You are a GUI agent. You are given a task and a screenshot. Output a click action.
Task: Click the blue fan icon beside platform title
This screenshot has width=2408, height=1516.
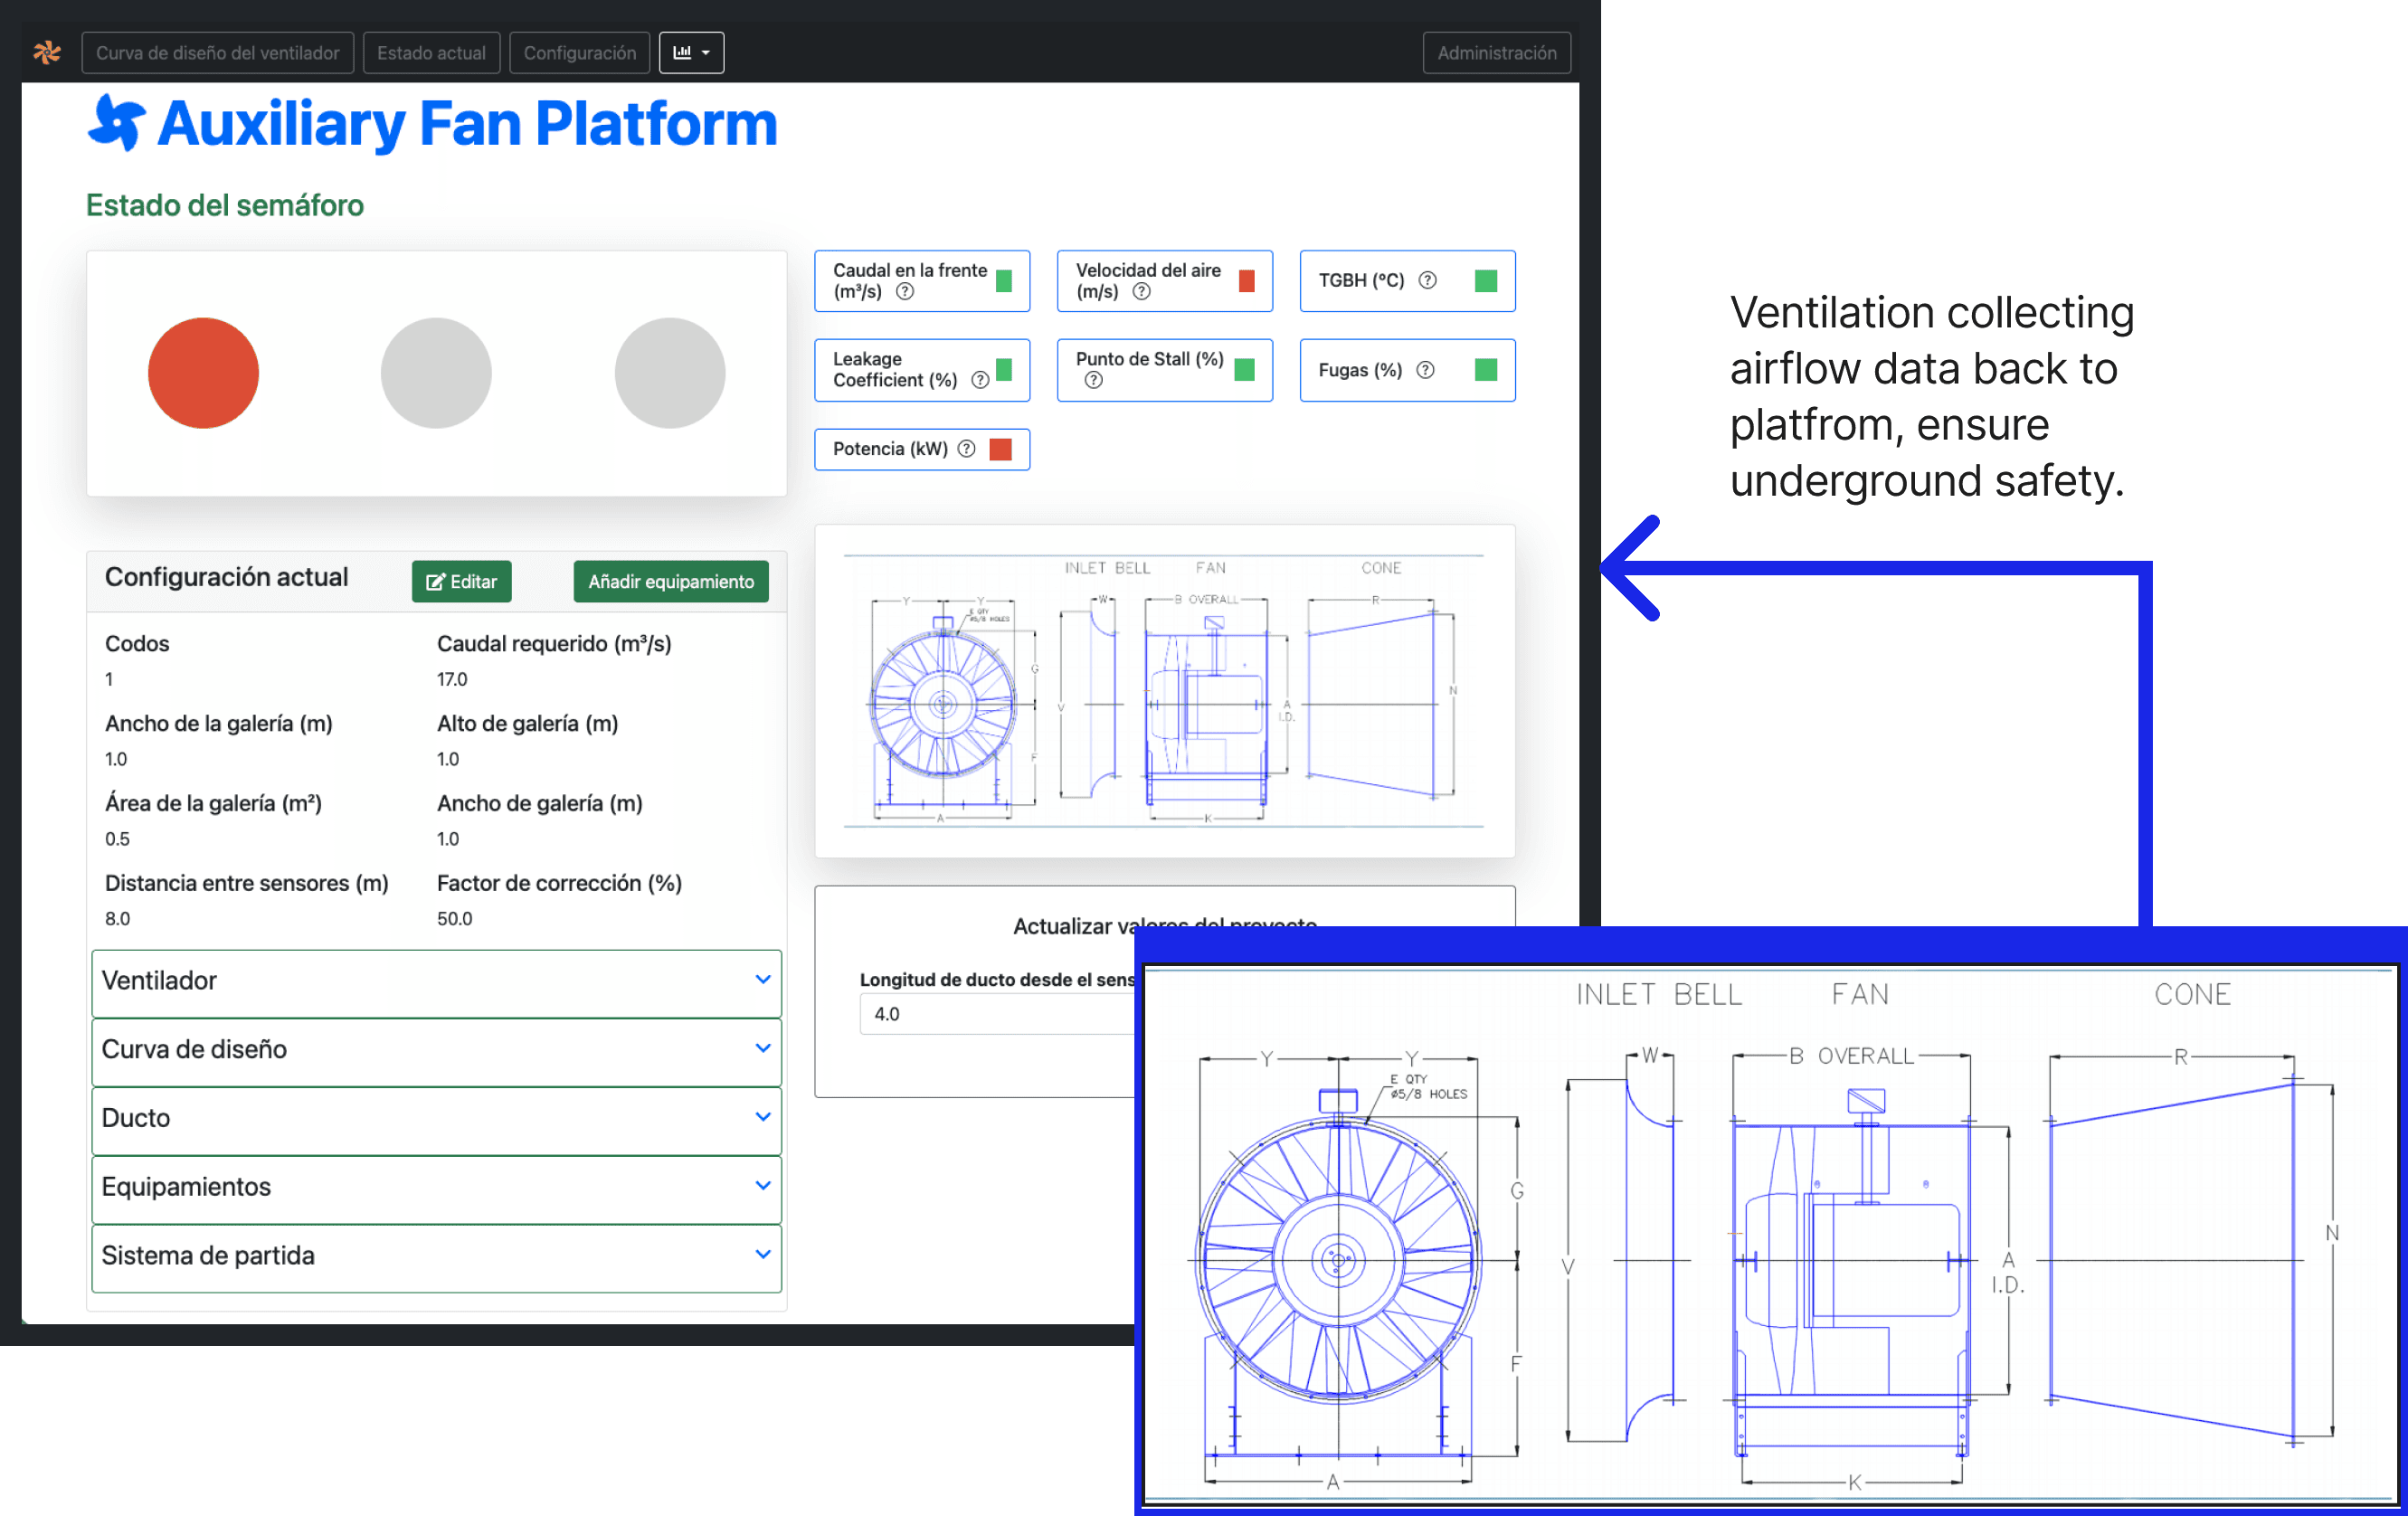117,123
